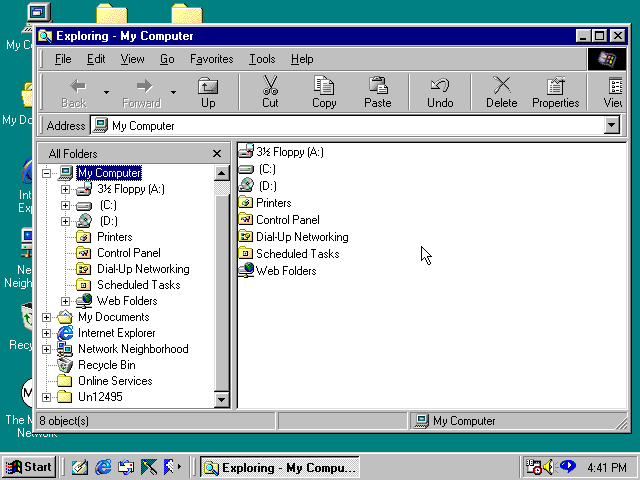
Task: Select Scheduled Tasks in folder tree
Action: (138, 285)
